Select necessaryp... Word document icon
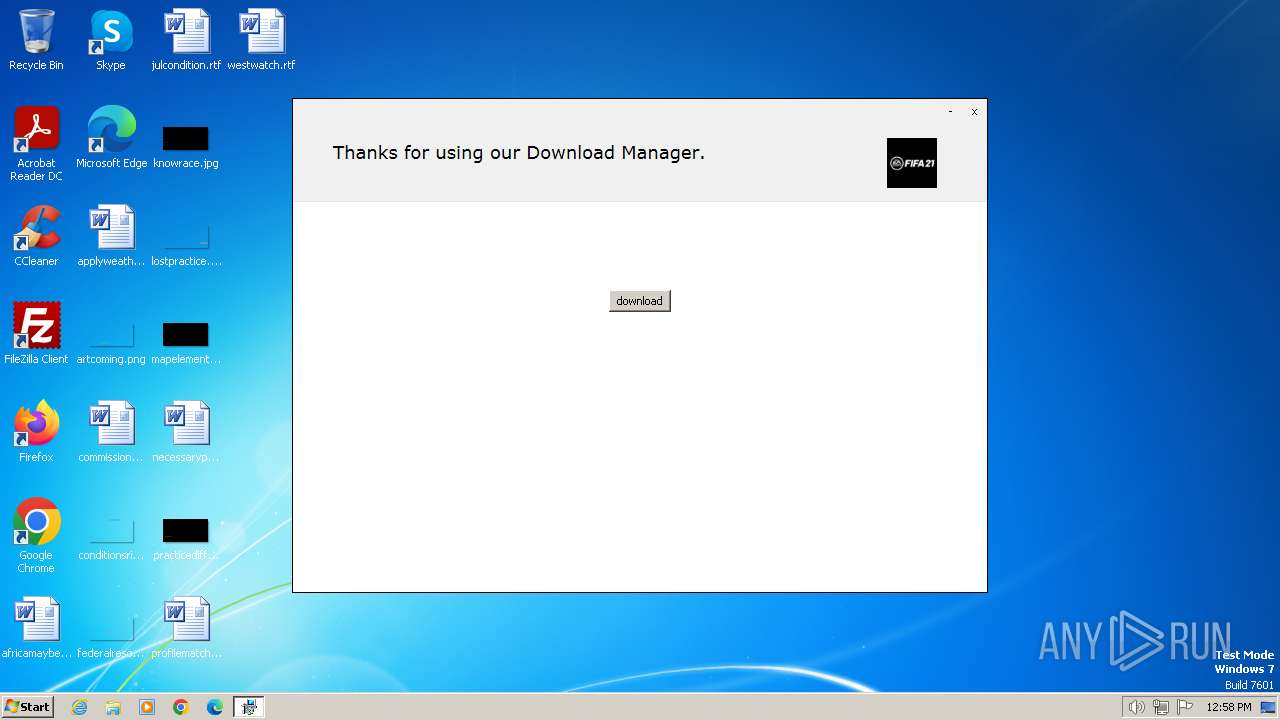 (186, 431)
